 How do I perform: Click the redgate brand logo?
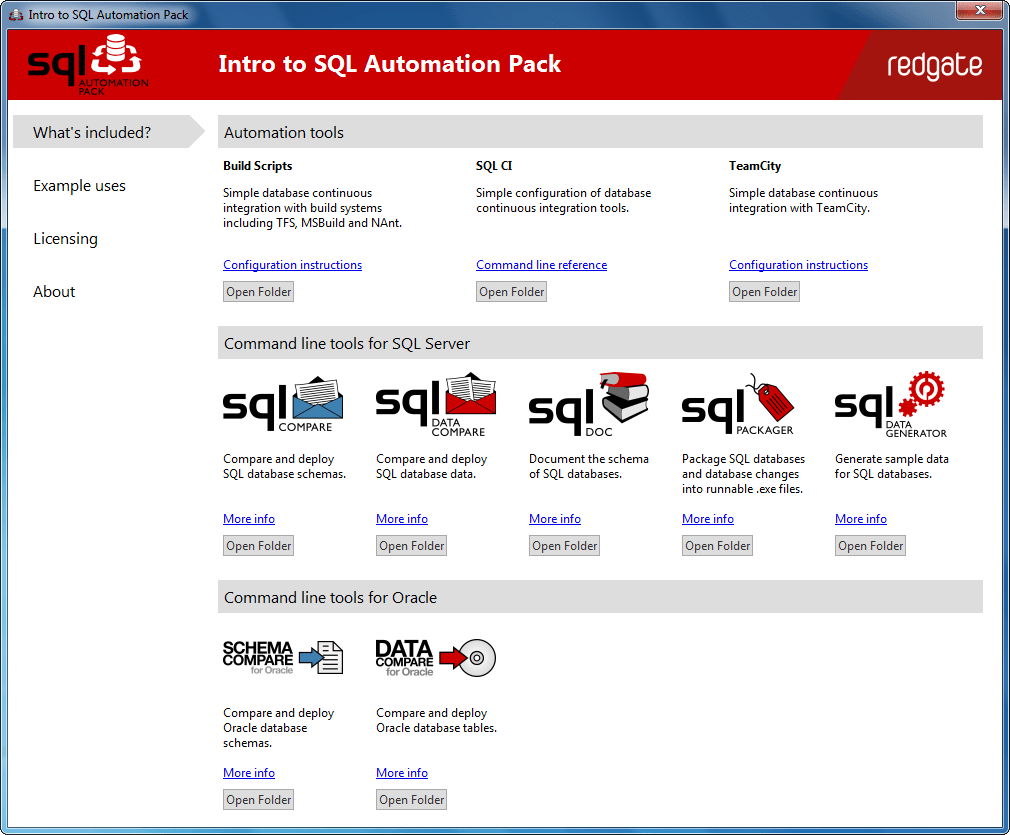pyautogui.click(x=935, y=66)
